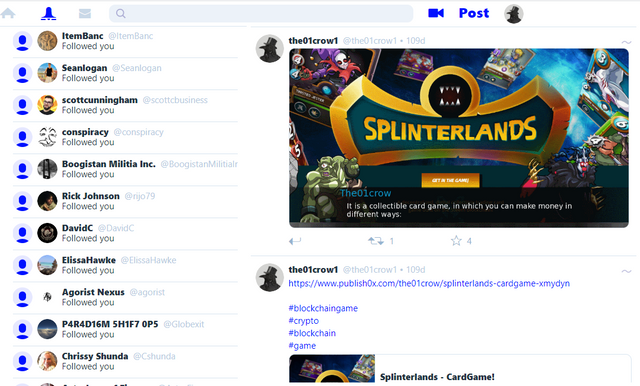The height and width of the screenshot is (386, 640).
Task: Open the conspiracy profile name
Action: 85,132
